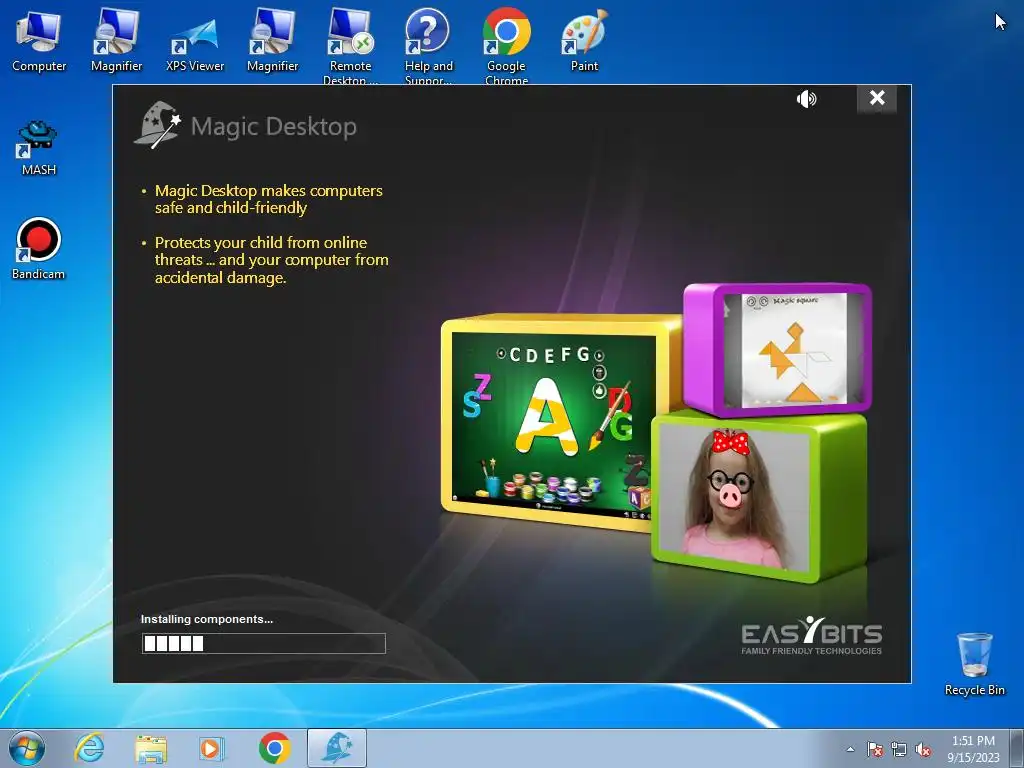Open the Magnifier shortcut beside Remote Desktop
The height and width of the screenshot is (768, 1024).
[x=272, y=40]
